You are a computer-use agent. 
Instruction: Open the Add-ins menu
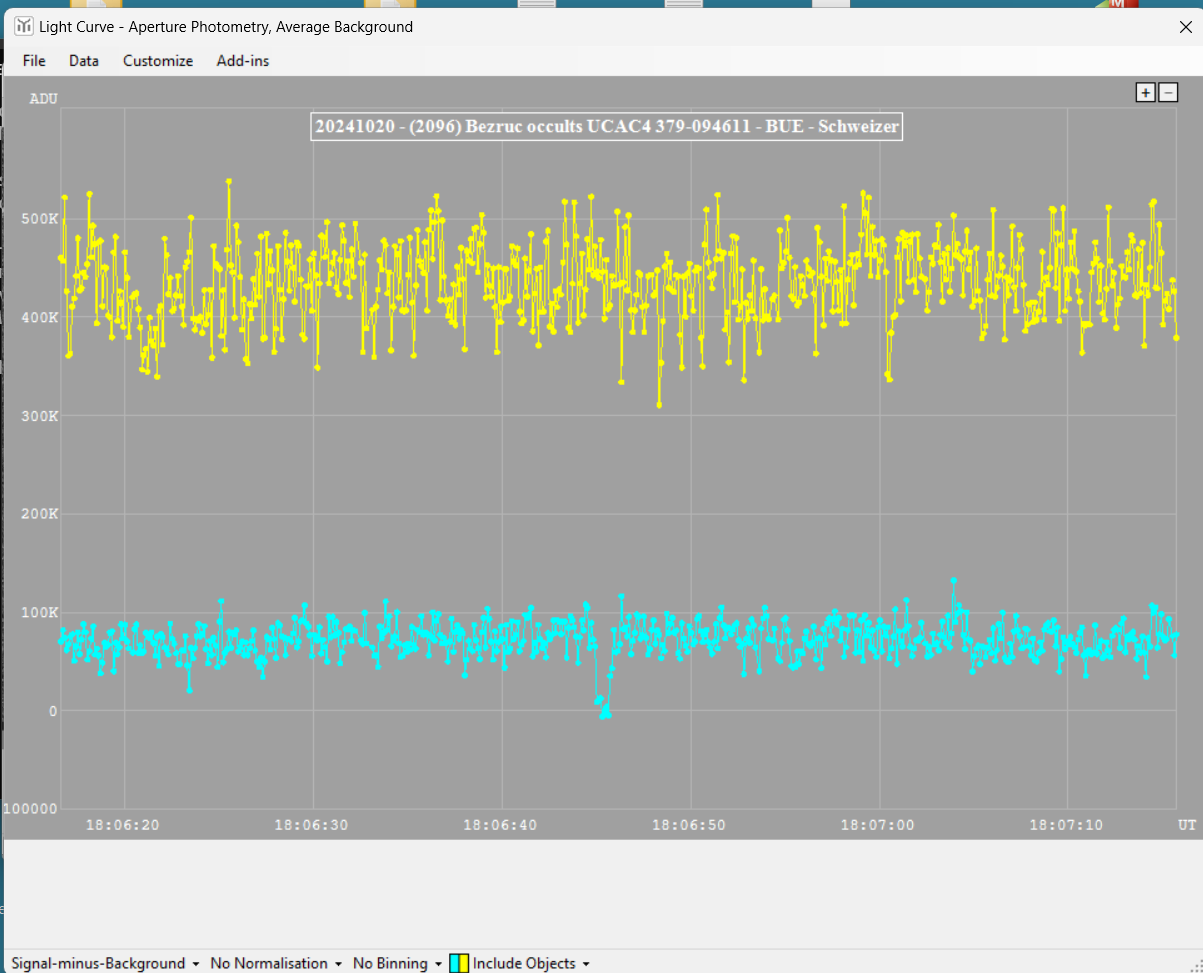[243, 60]
